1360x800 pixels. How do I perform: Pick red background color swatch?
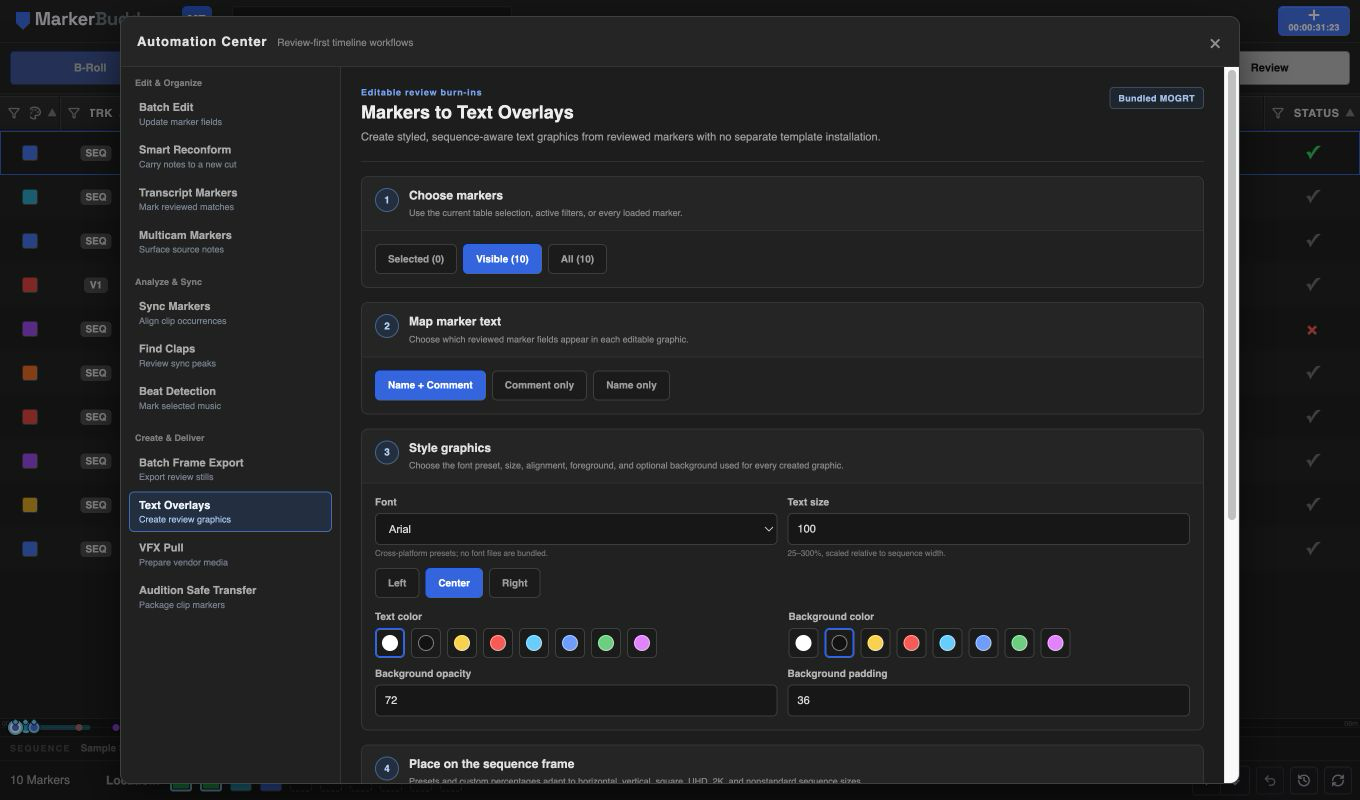911,643
